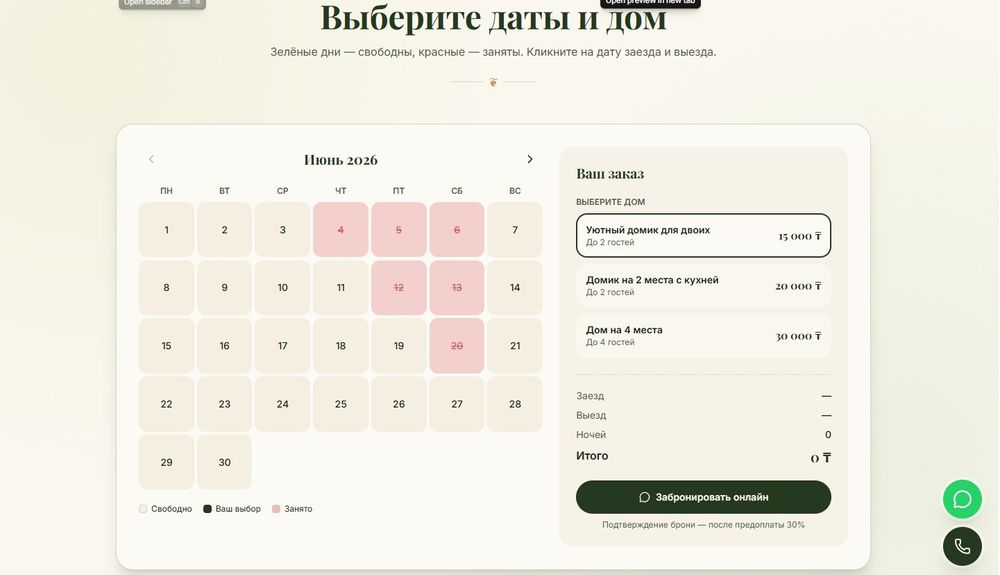Pick date 18 in calendar
Viewport: 1000px width, 575px height.
pos(341,346)
